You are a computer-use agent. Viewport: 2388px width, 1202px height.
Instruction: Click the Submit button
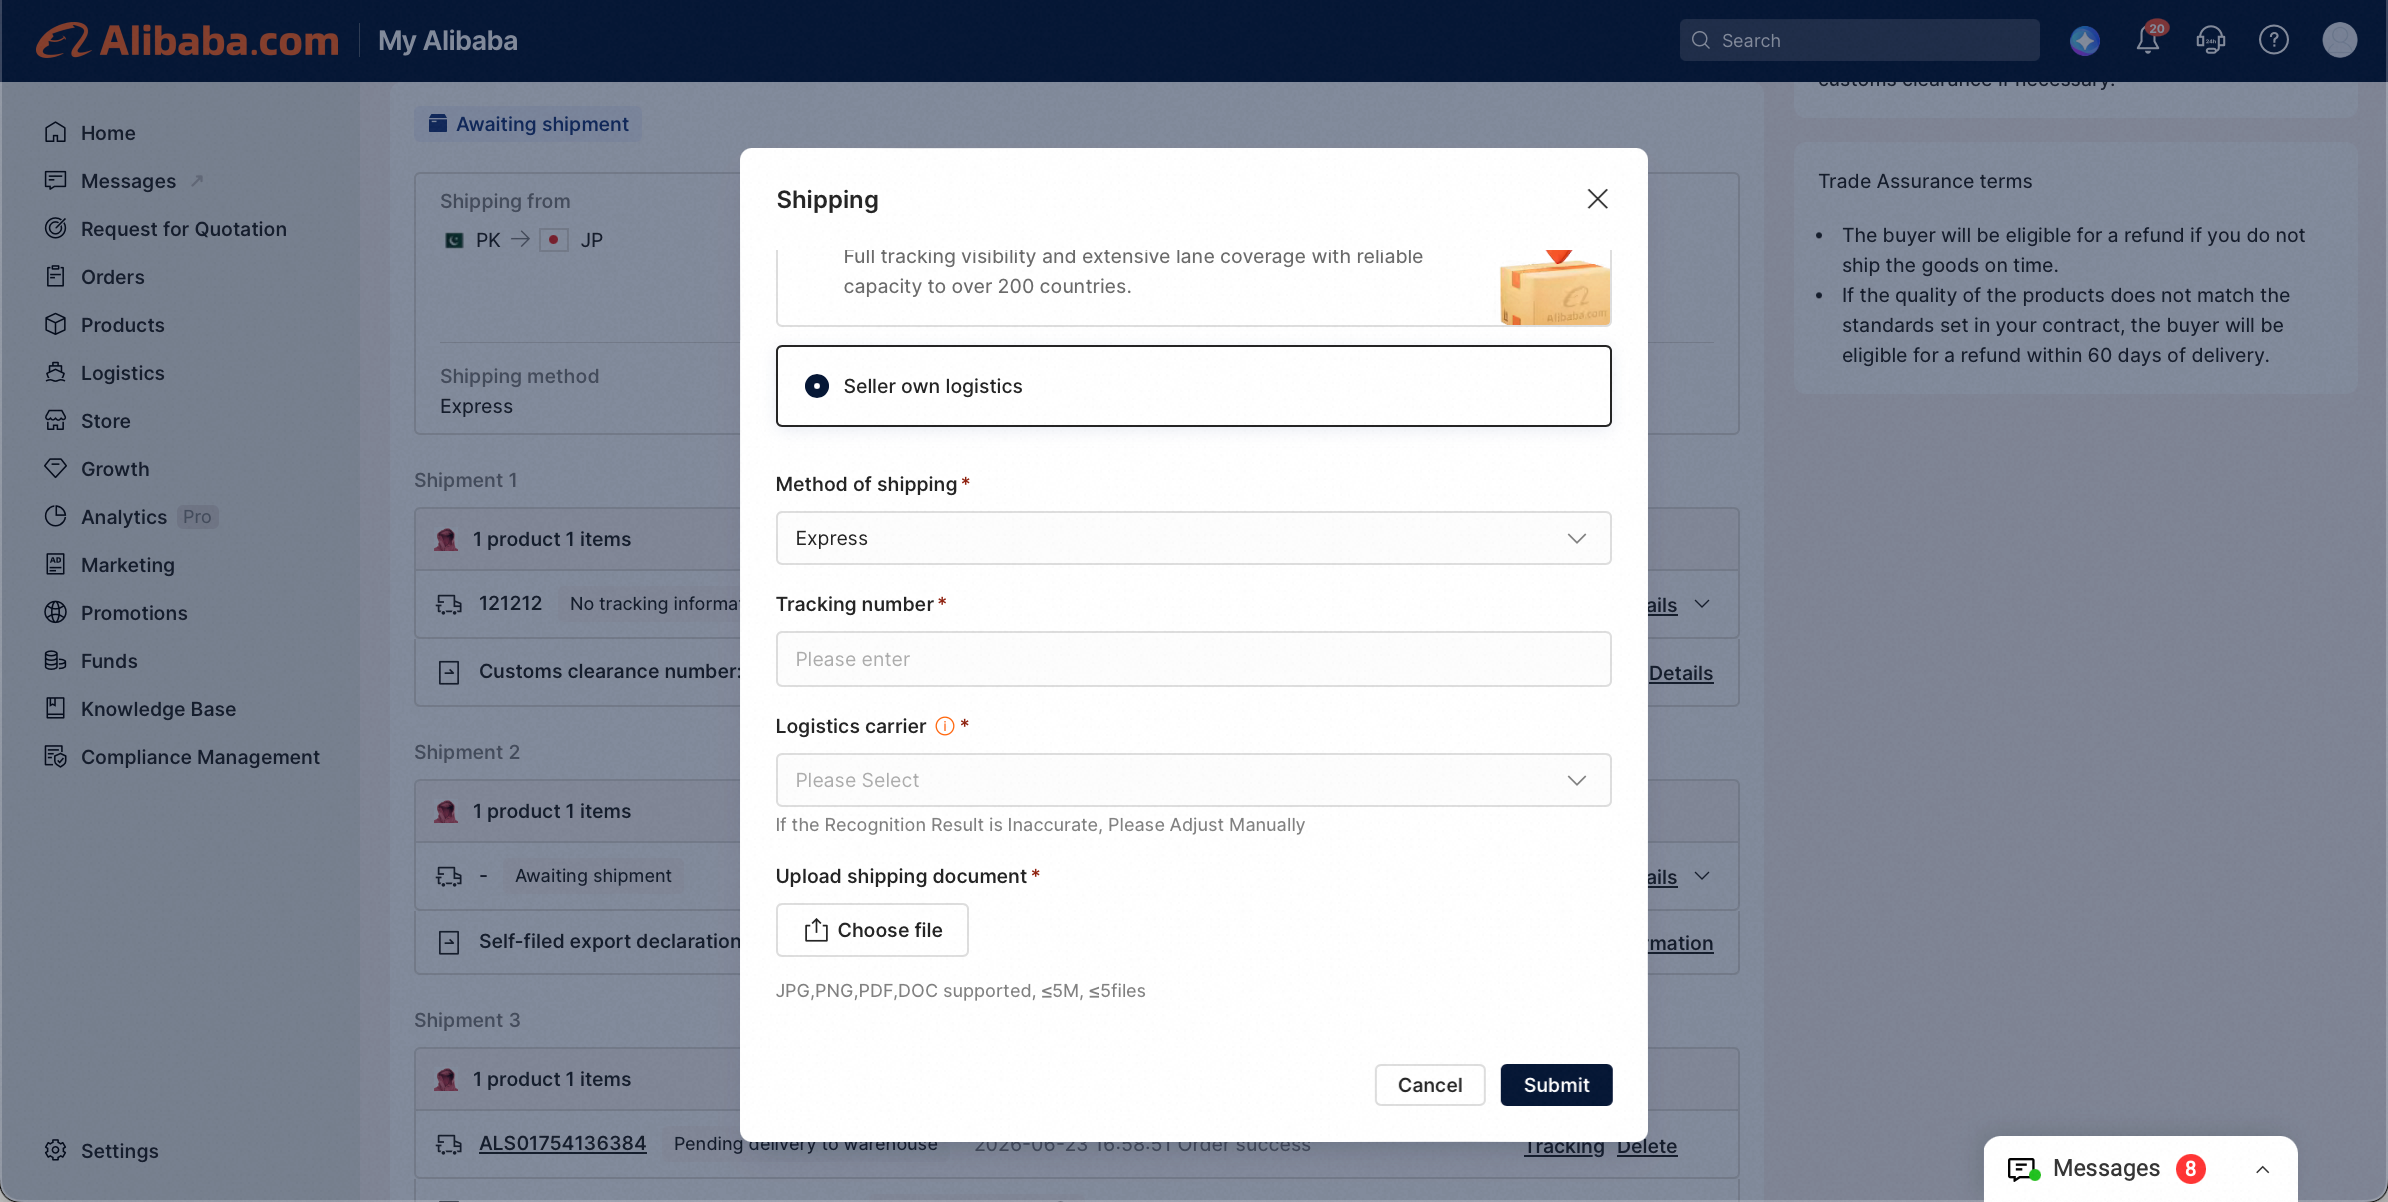1556,1085
